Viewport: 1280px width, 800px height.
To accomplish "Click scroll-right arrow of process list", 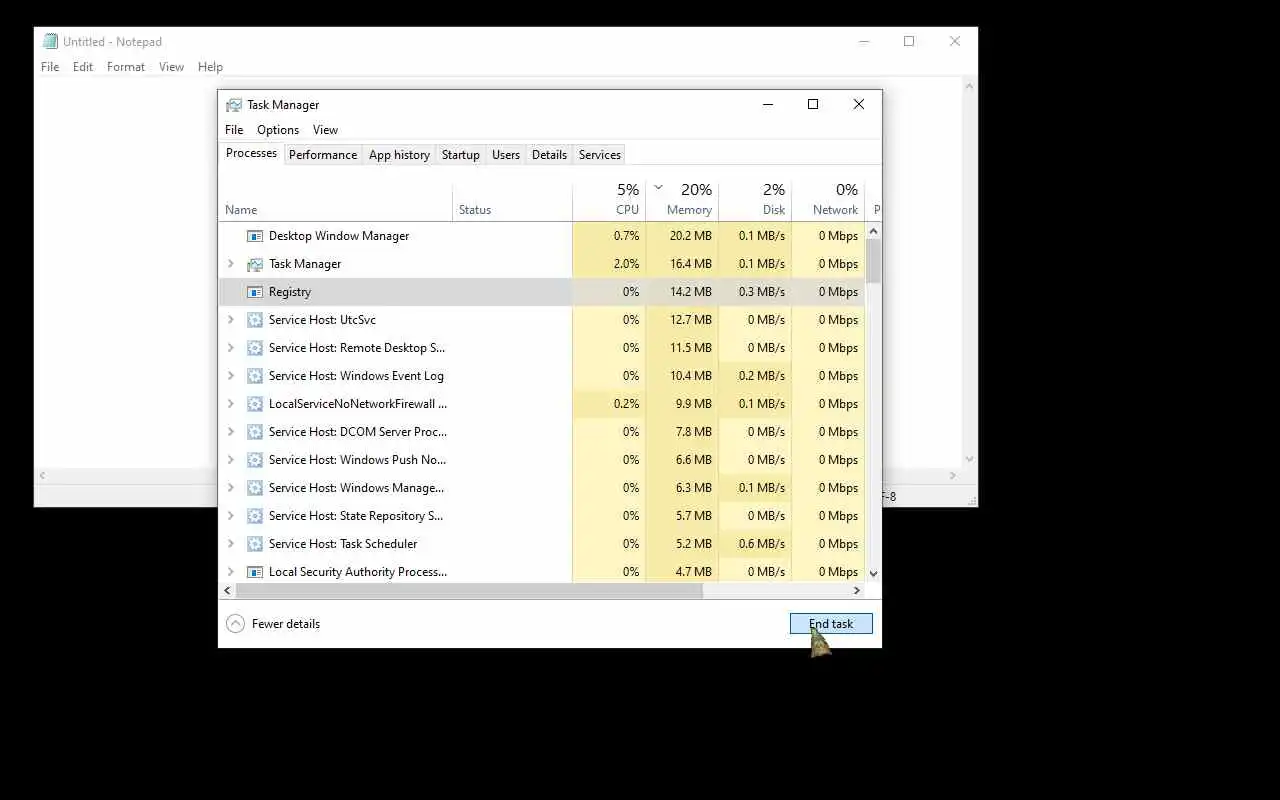I will pyautogui.click(x=857, y=591).
